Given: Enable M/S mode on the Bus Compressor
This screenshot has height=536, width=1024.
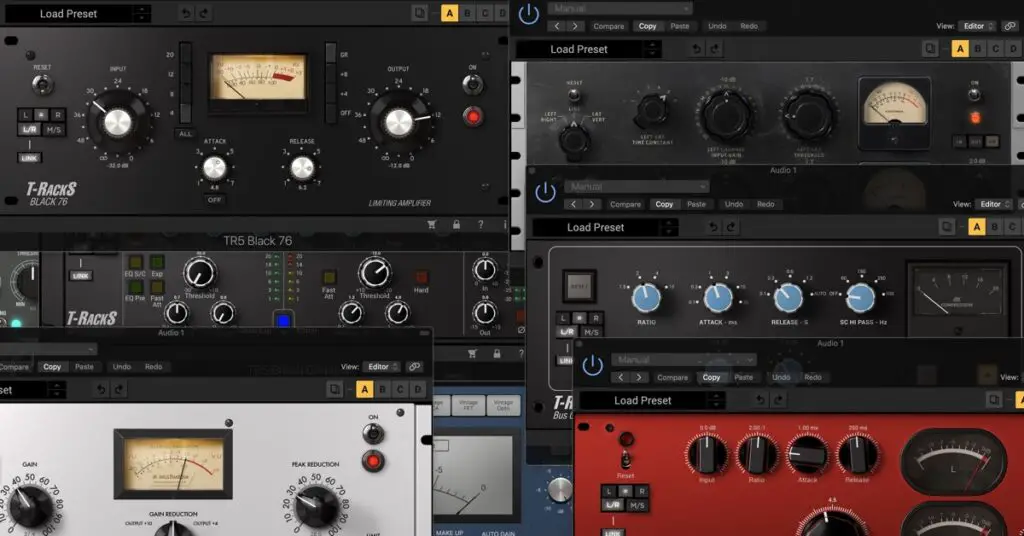Looking at the screenshot, I should [x=591, y=332].
